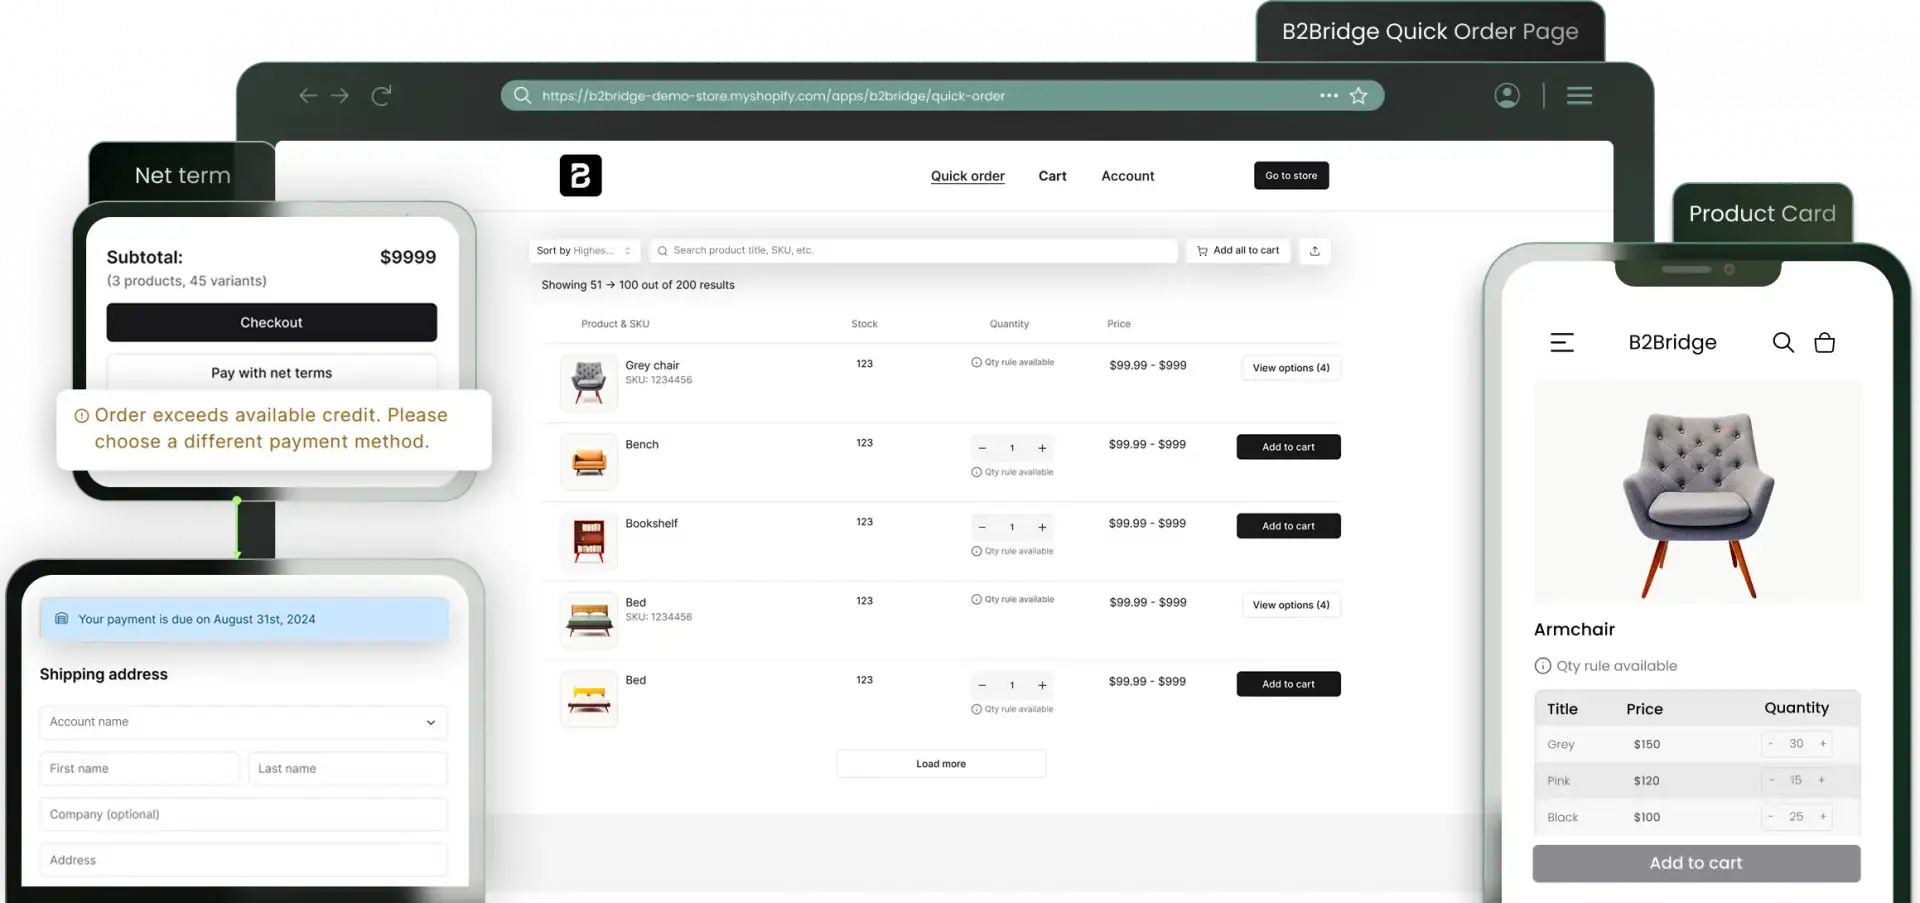Click info icon beside Armchair Qty rule available

[x=1543, y=666]
